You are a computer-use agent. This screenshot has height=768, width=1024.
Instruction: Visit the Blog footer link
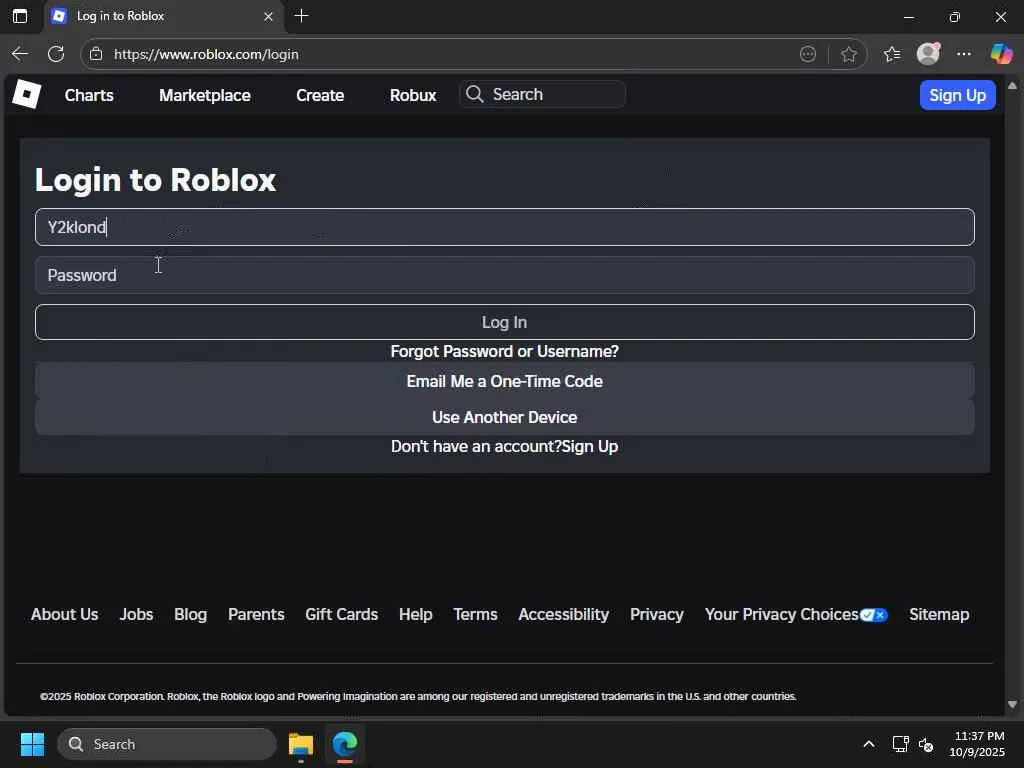[191, 615]
